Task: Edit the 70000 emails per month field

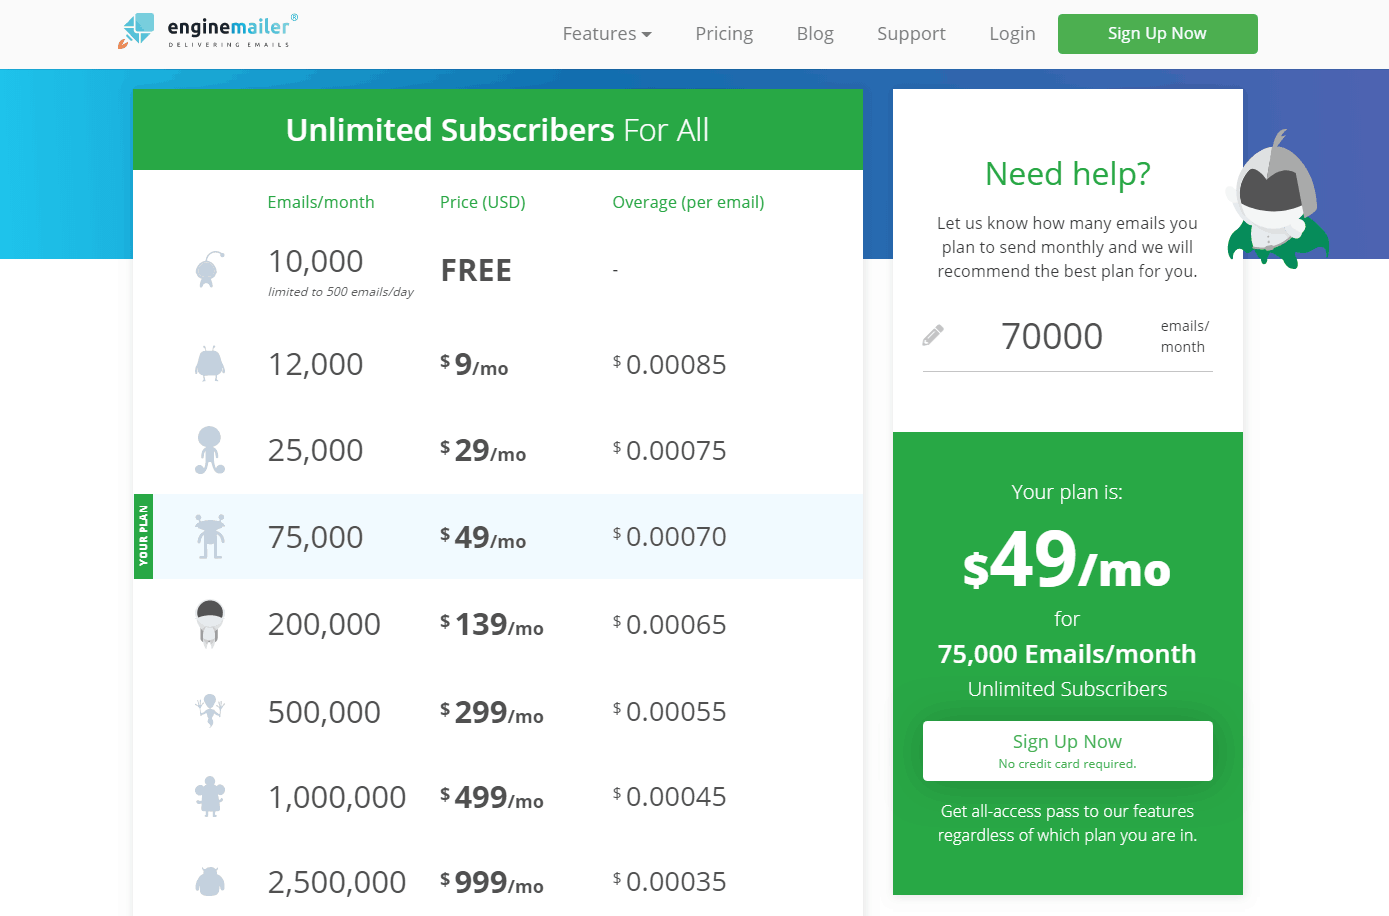Action: coord(1052,336)
